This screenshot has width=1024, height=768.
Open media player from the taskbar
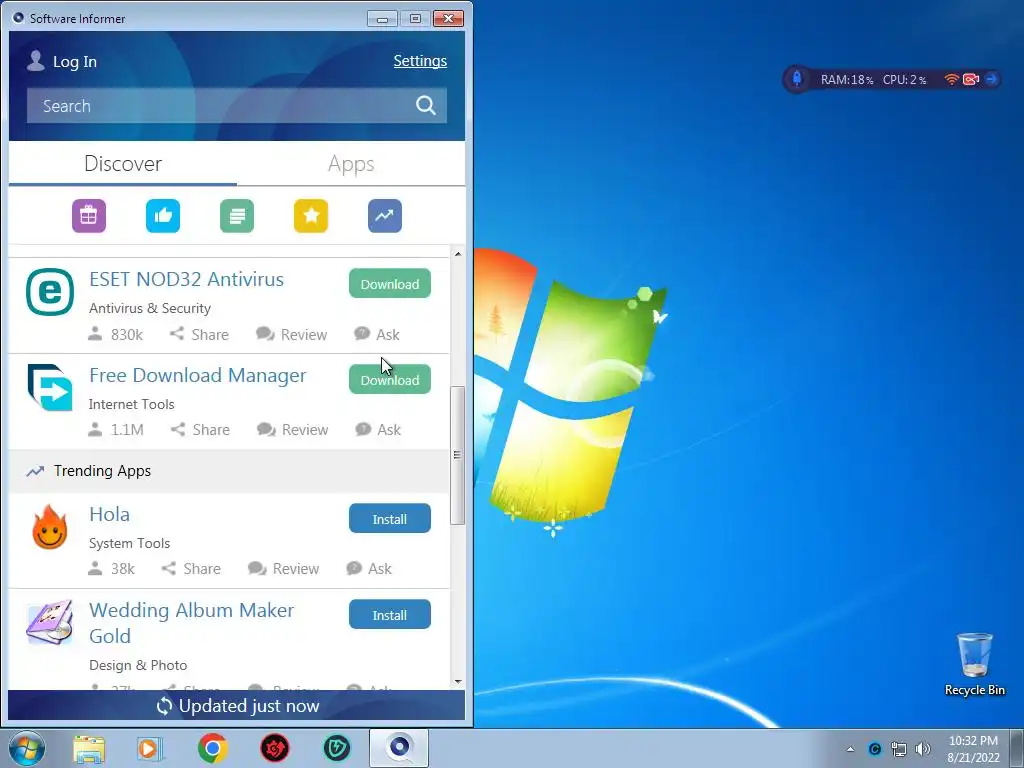150,749
